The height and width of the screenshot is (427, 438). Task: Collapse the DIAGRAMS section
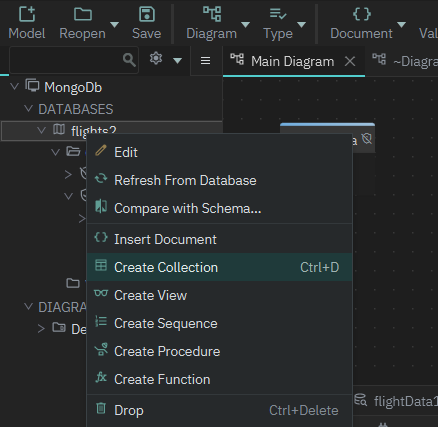click(29, 306)
